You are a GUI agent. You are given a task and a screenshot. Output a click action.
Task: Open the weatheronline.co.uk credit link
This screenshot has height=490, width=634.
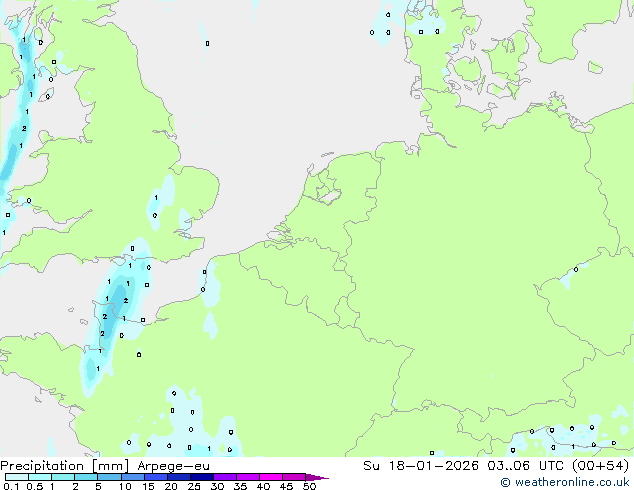point(565,482)
